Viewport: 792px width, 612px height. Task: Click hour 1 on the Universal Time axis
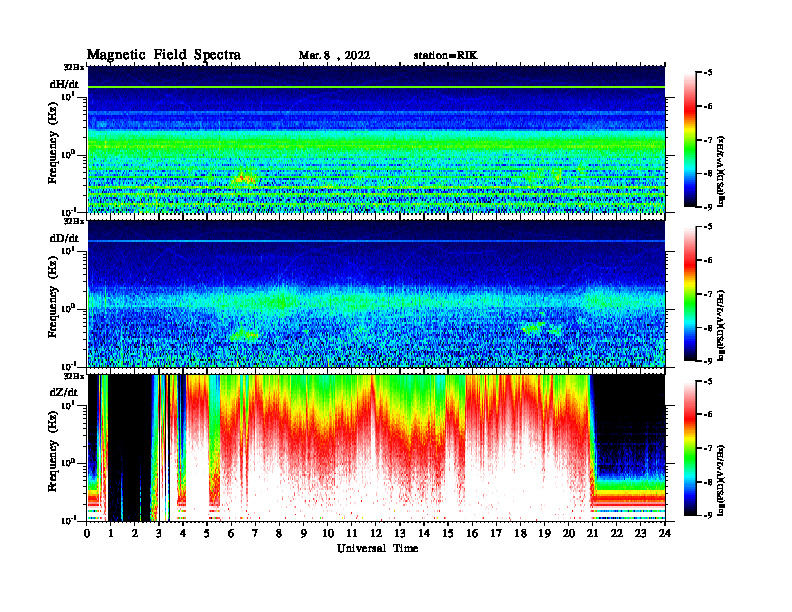(x=111, y=533)
